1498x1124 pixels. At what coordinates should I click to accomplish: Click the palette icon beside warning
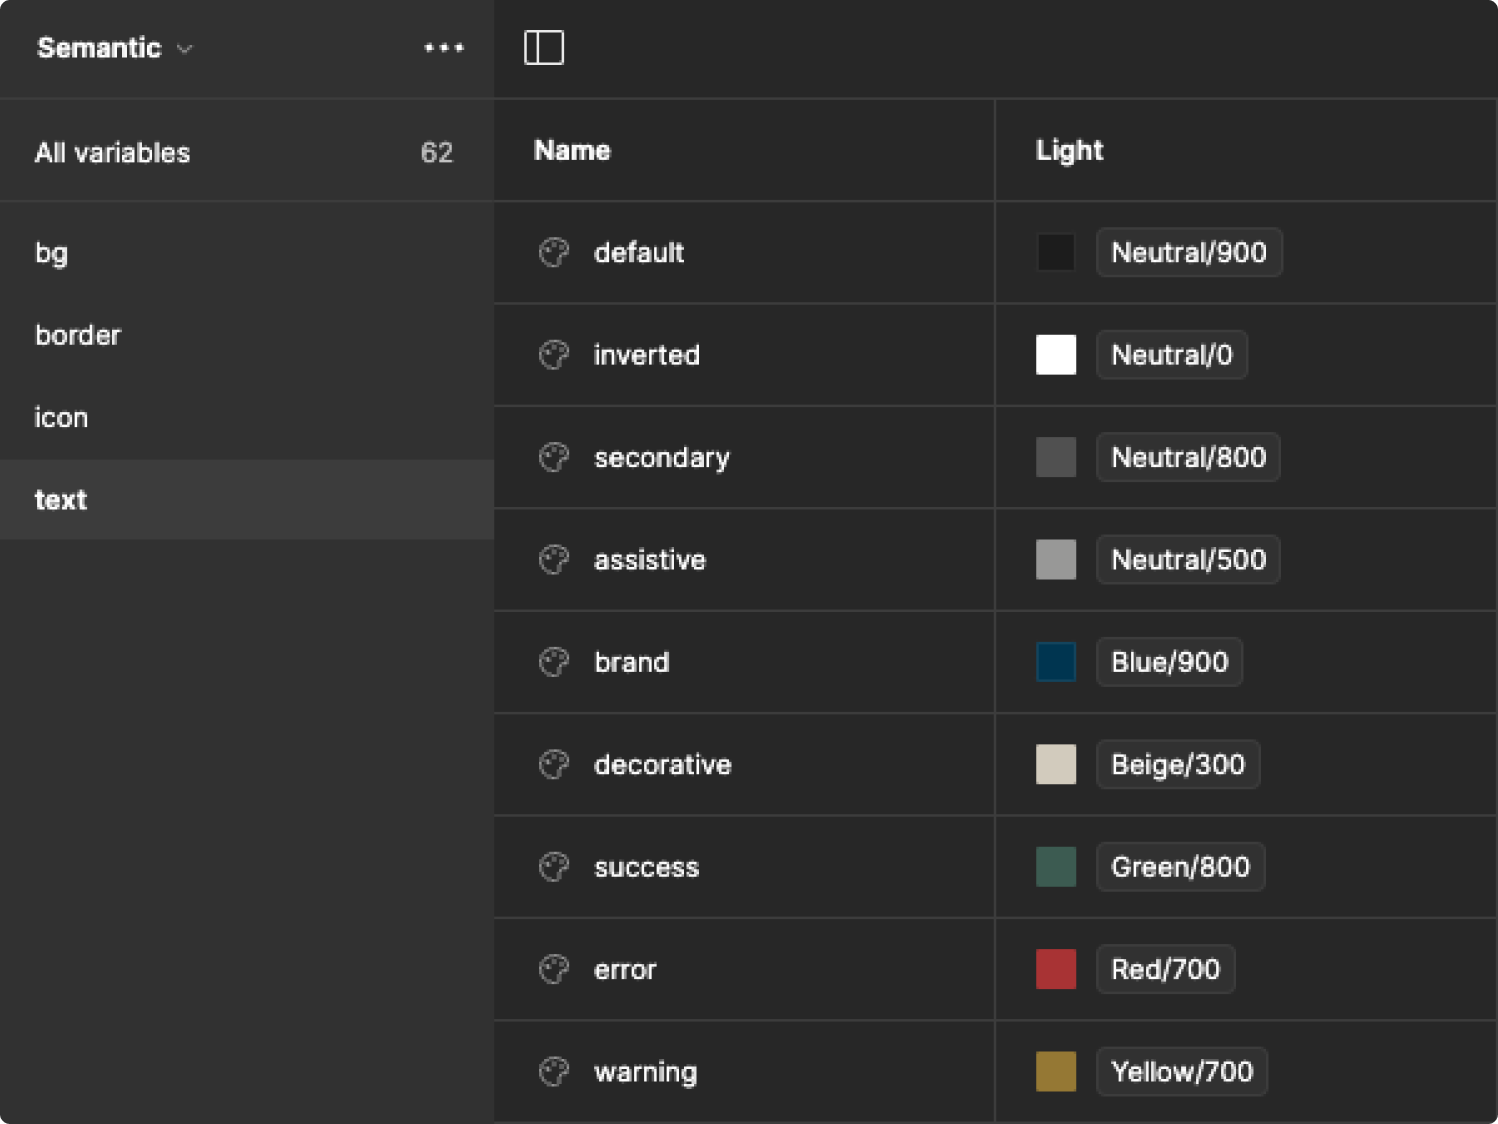pyautogui.click(x=554, y=1072)
